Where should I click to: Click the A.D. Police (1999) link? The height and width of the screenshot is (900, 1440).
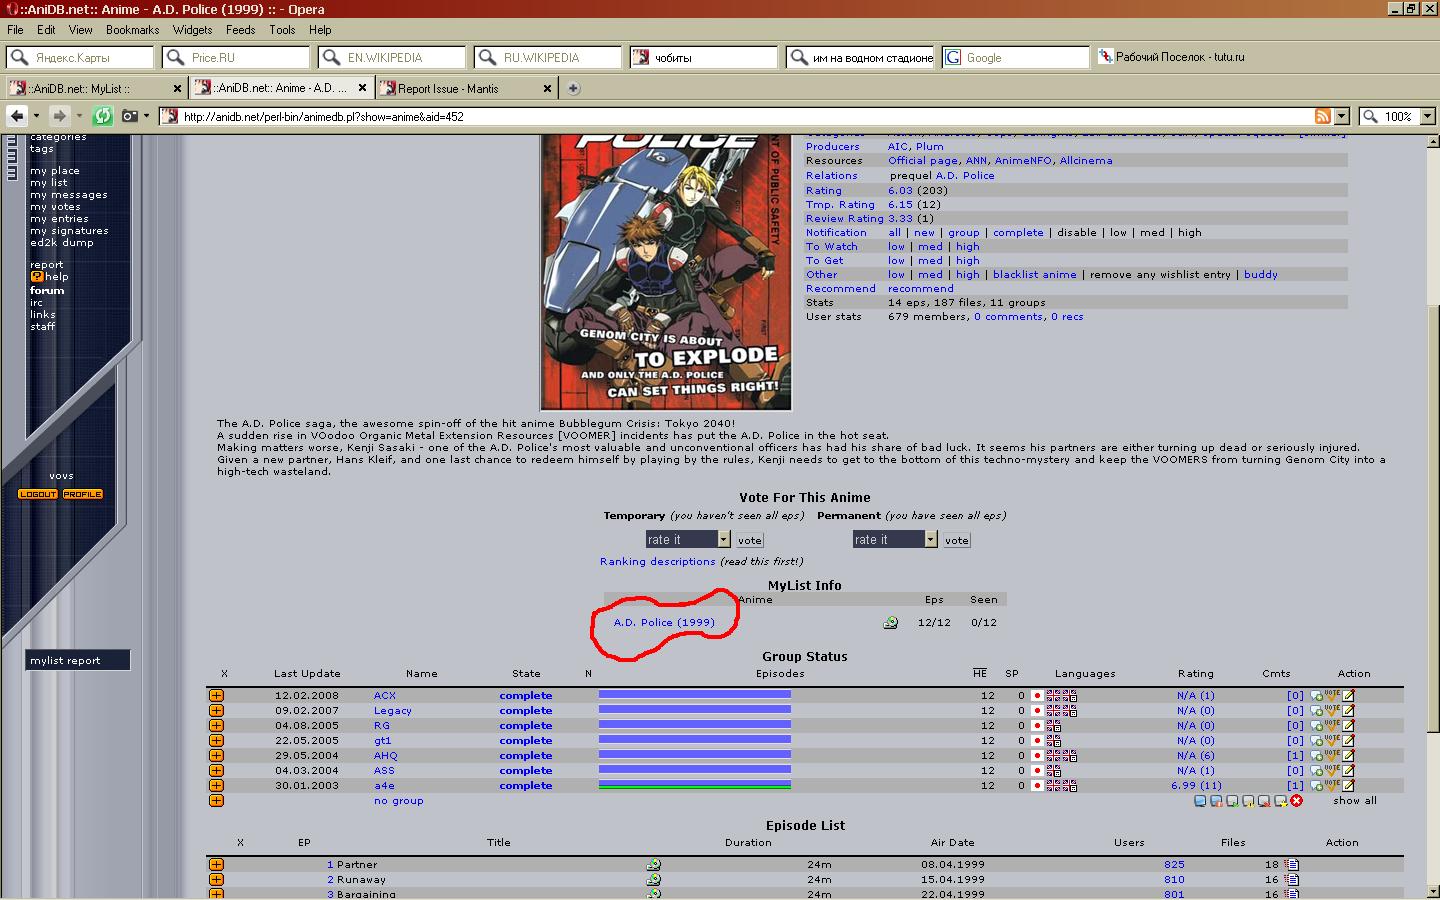pyautogui.click(x=664, y=622)
